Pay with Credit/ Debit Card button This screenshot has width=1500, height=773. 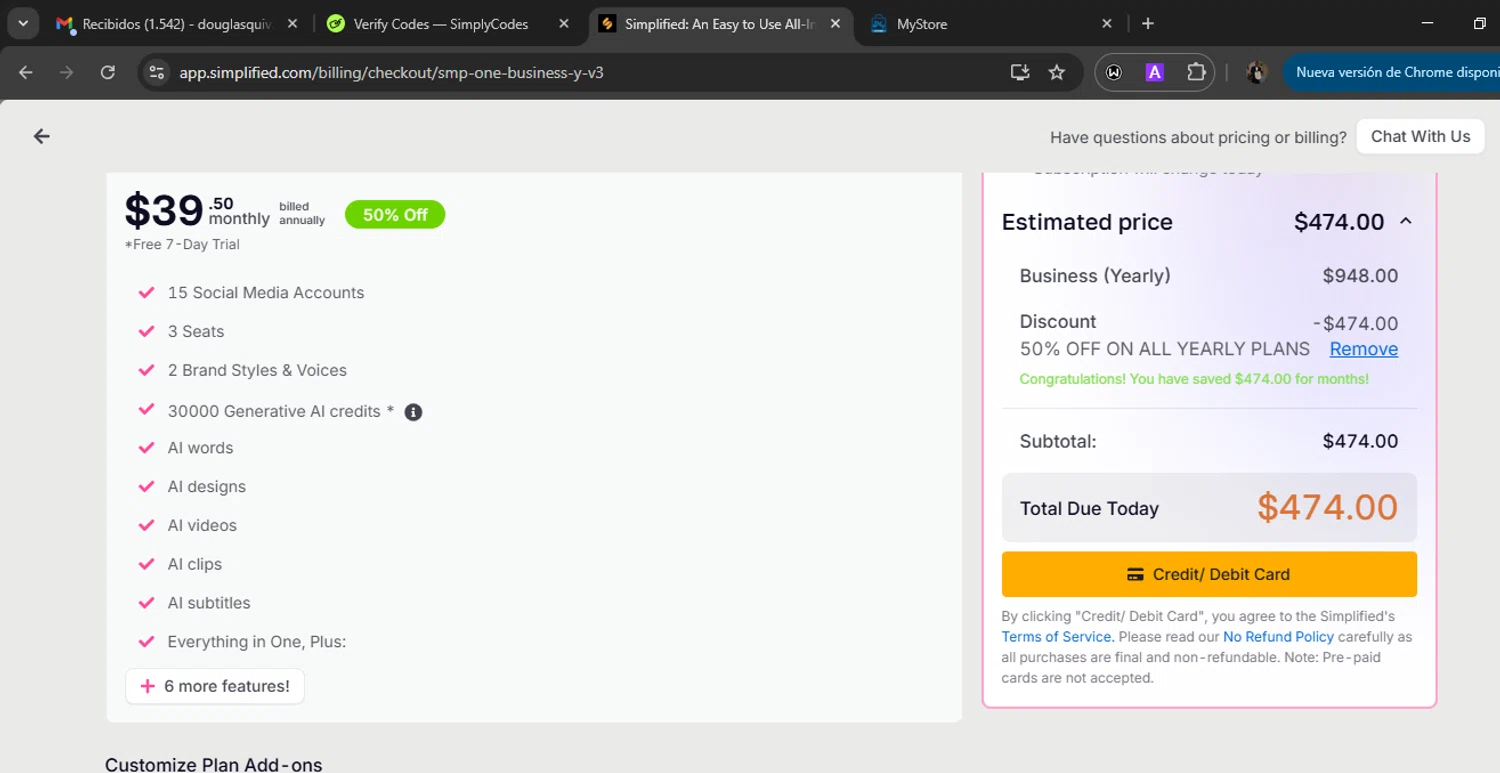point(1209,574)
